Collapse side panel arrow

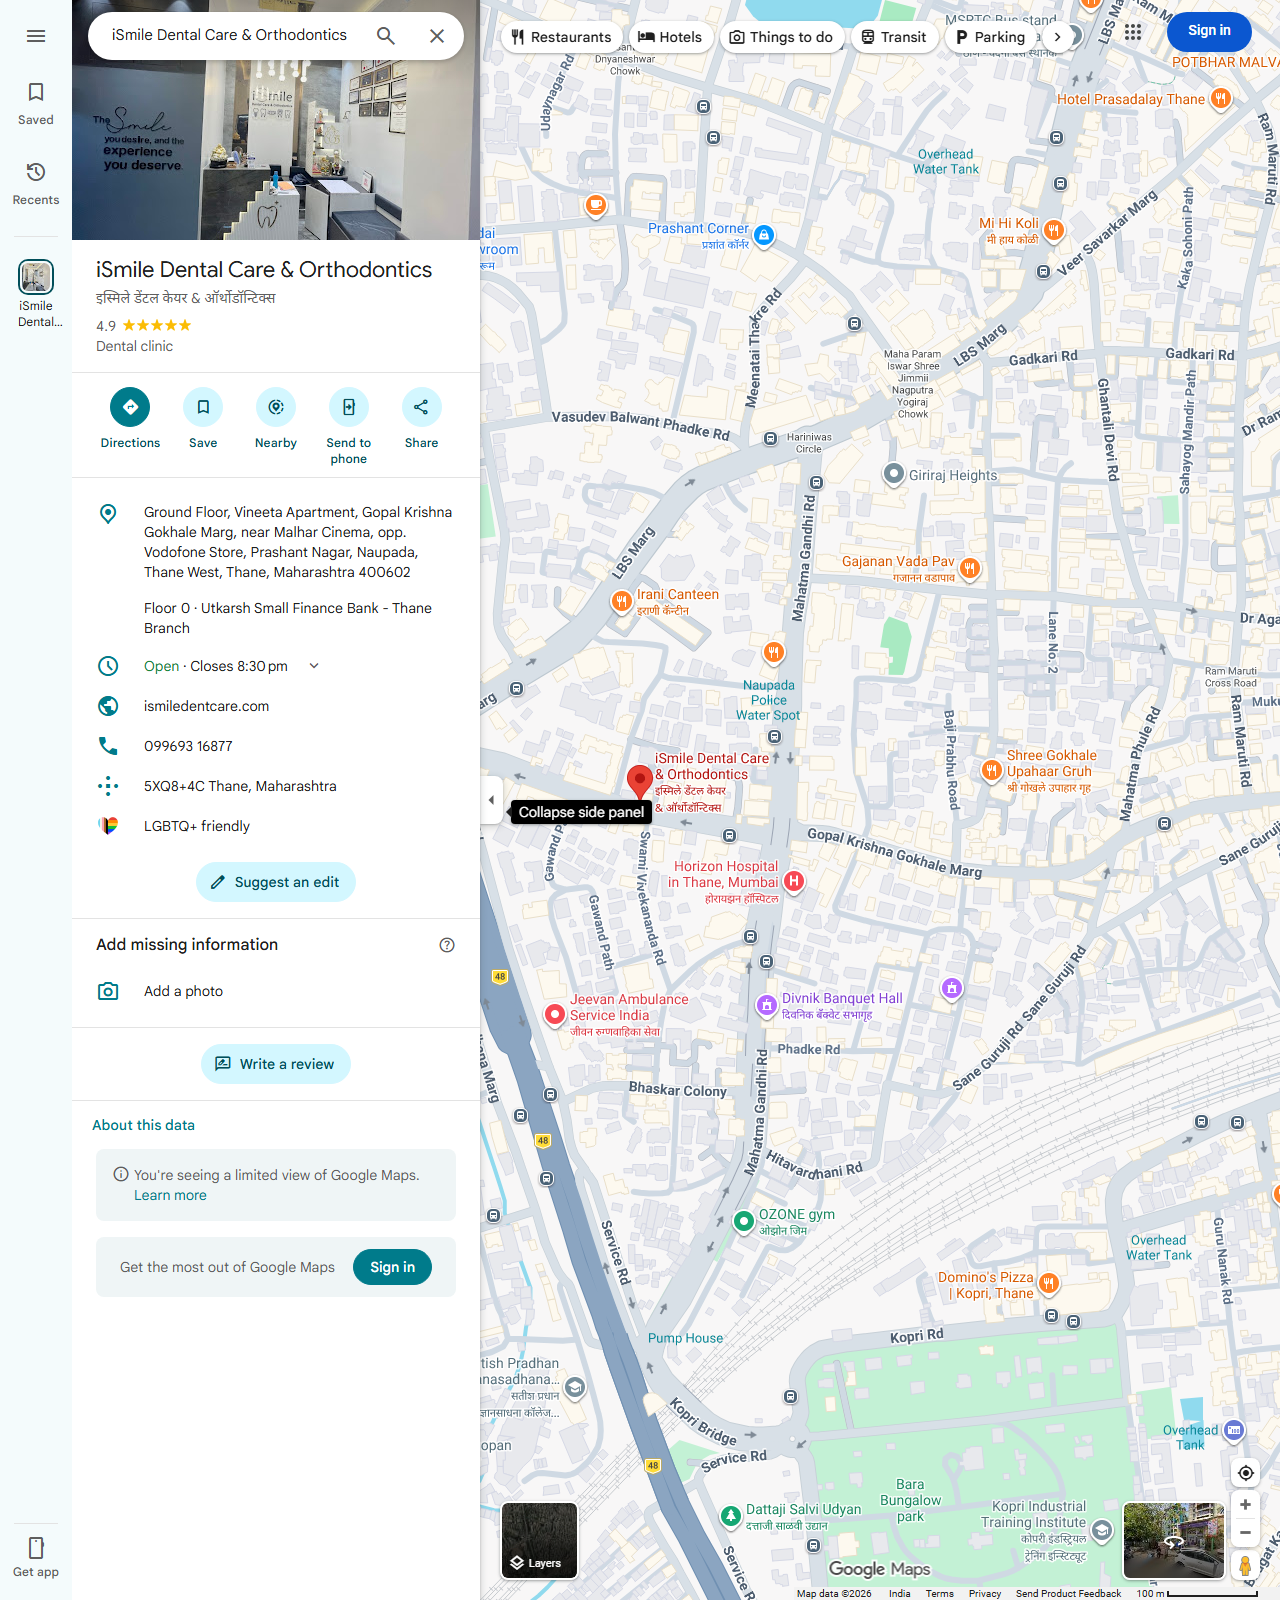tap(491, 800)
